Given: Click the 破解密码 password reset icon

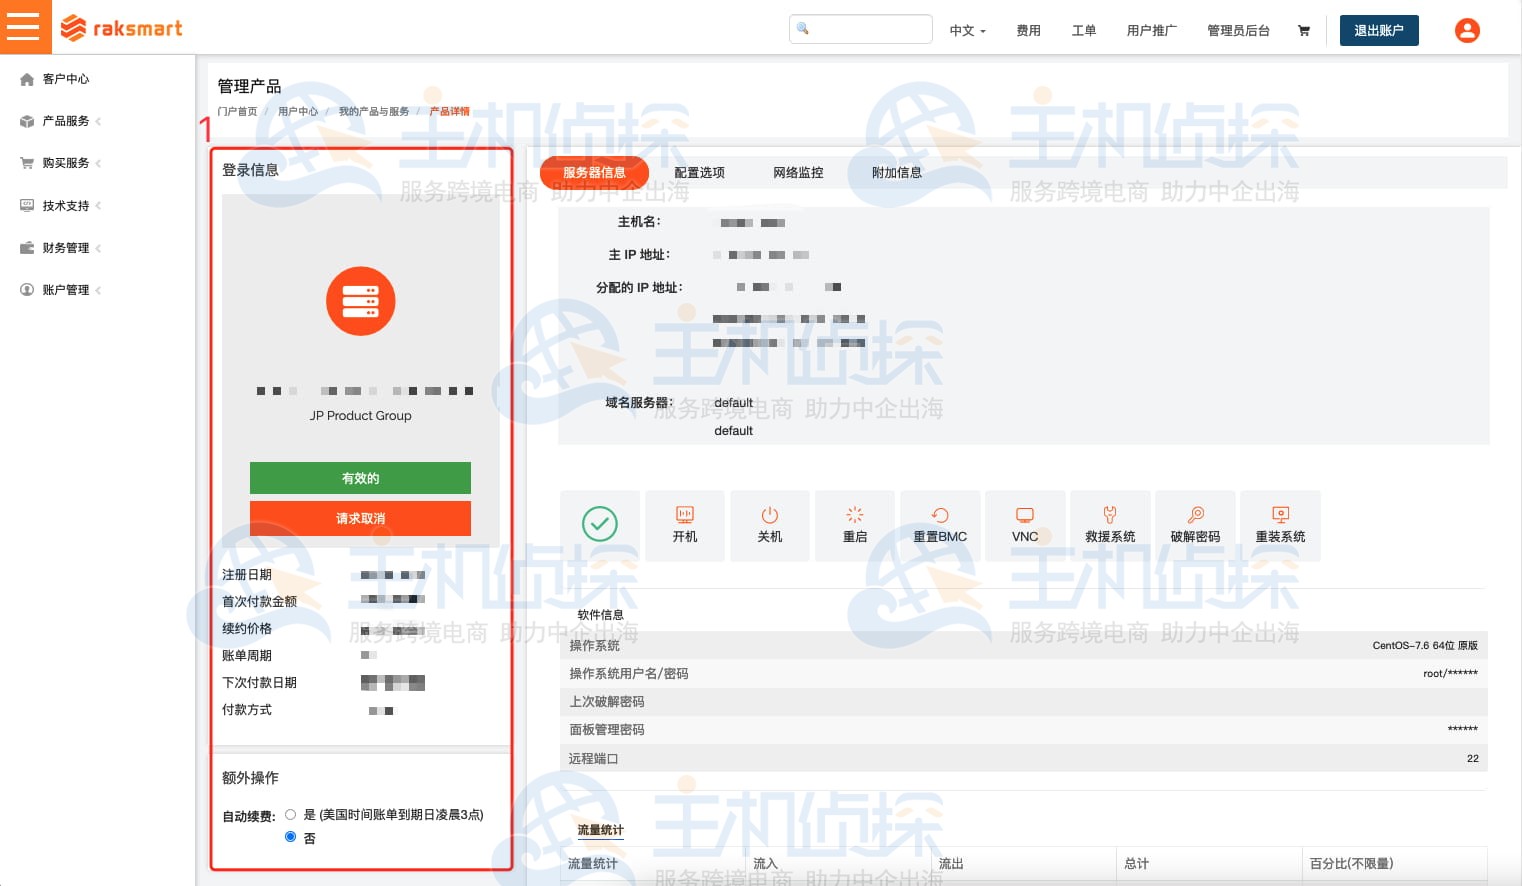Looking at the screenshot, I should point(1195,525).
